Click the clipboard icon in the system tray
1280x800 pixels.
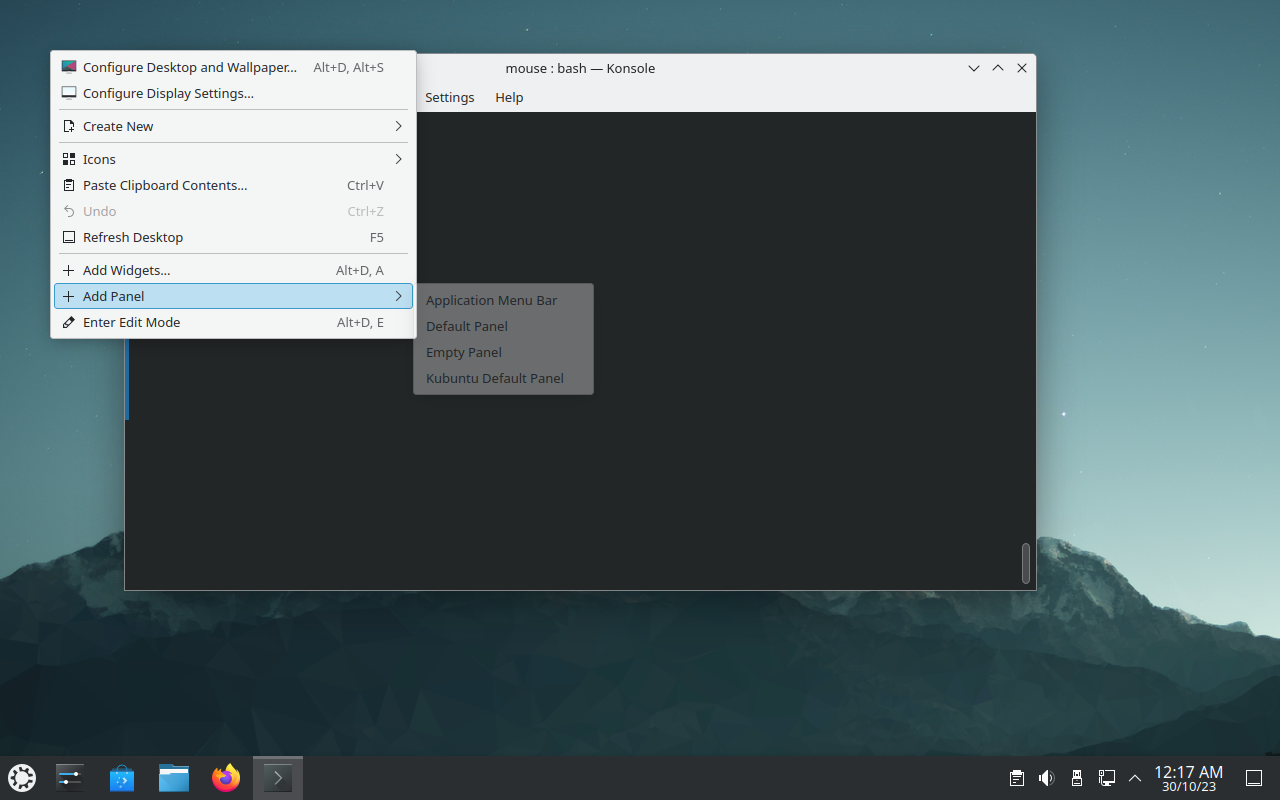[x=1016, y=778]
